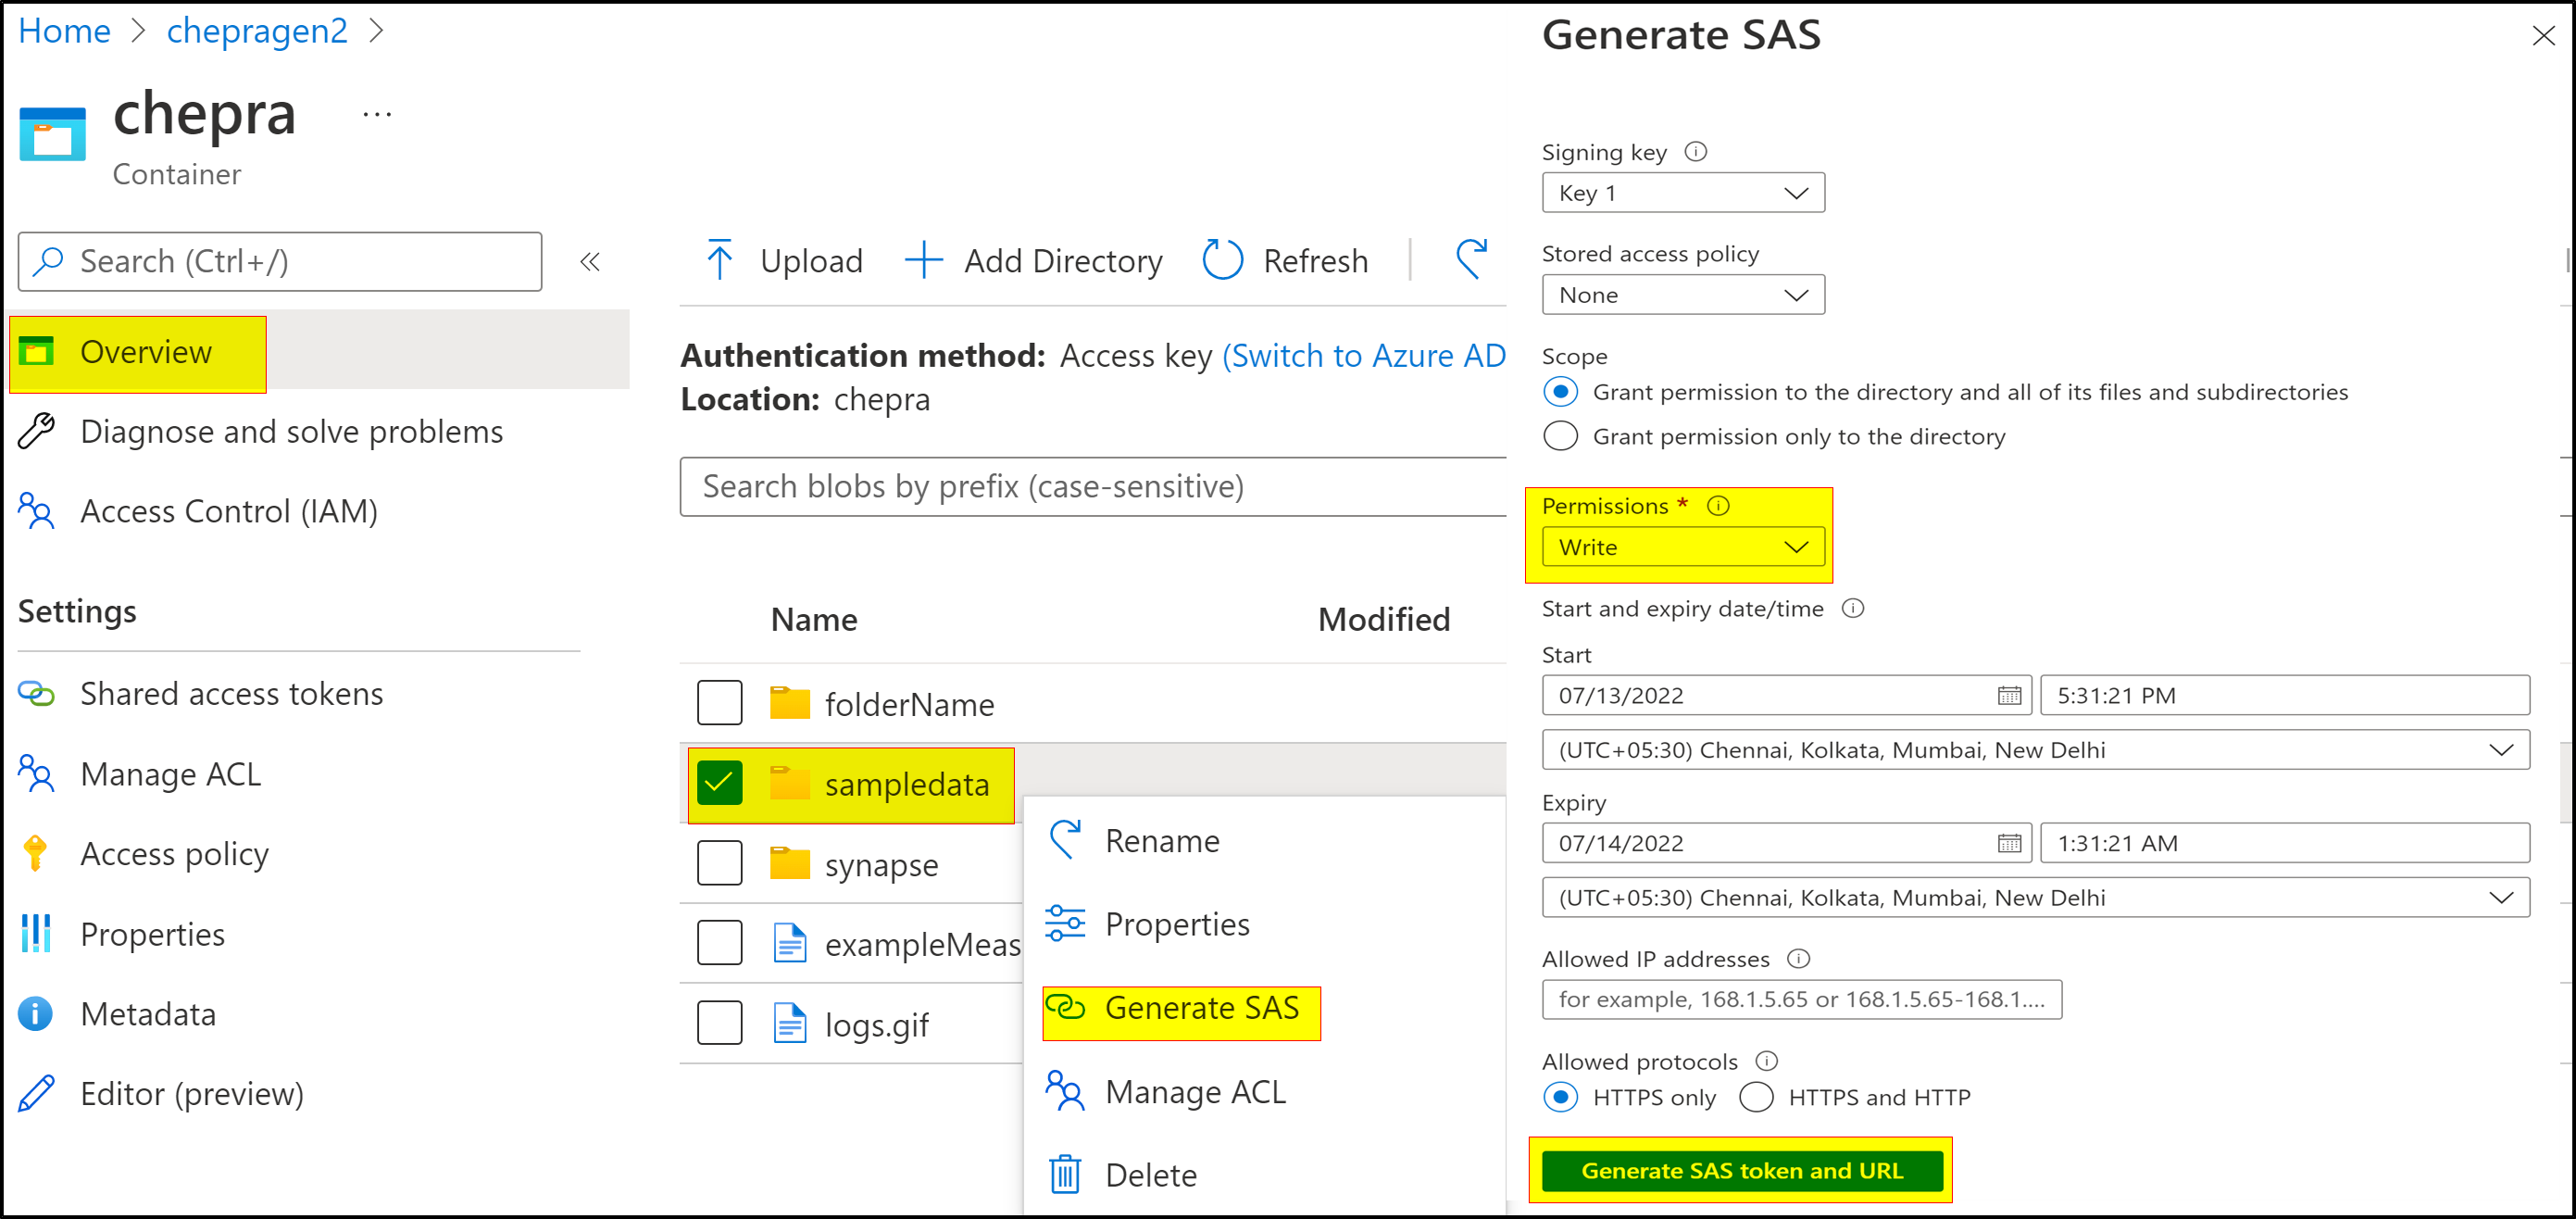The width and height of the screenshot is (2576, 1219).
Task: Click the chepra container icon
Action: pyautogui.click(x=52, y=134)
